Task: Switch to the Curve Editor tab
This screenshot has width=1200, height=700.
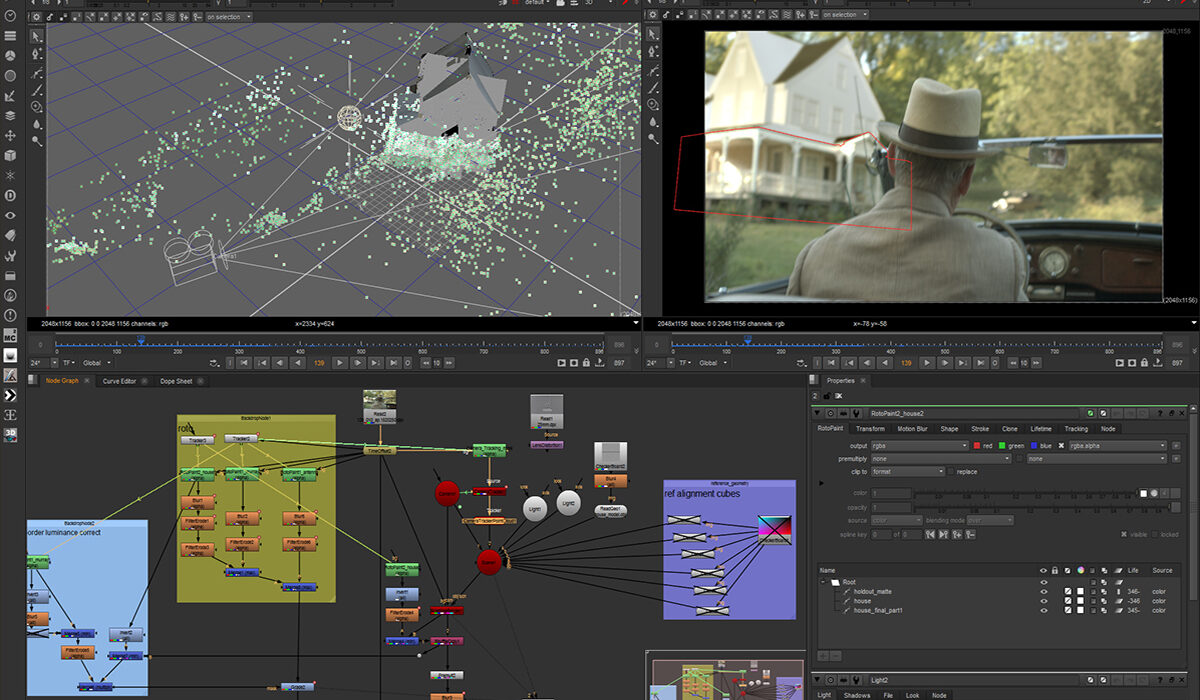Action: tap(122, 381)
